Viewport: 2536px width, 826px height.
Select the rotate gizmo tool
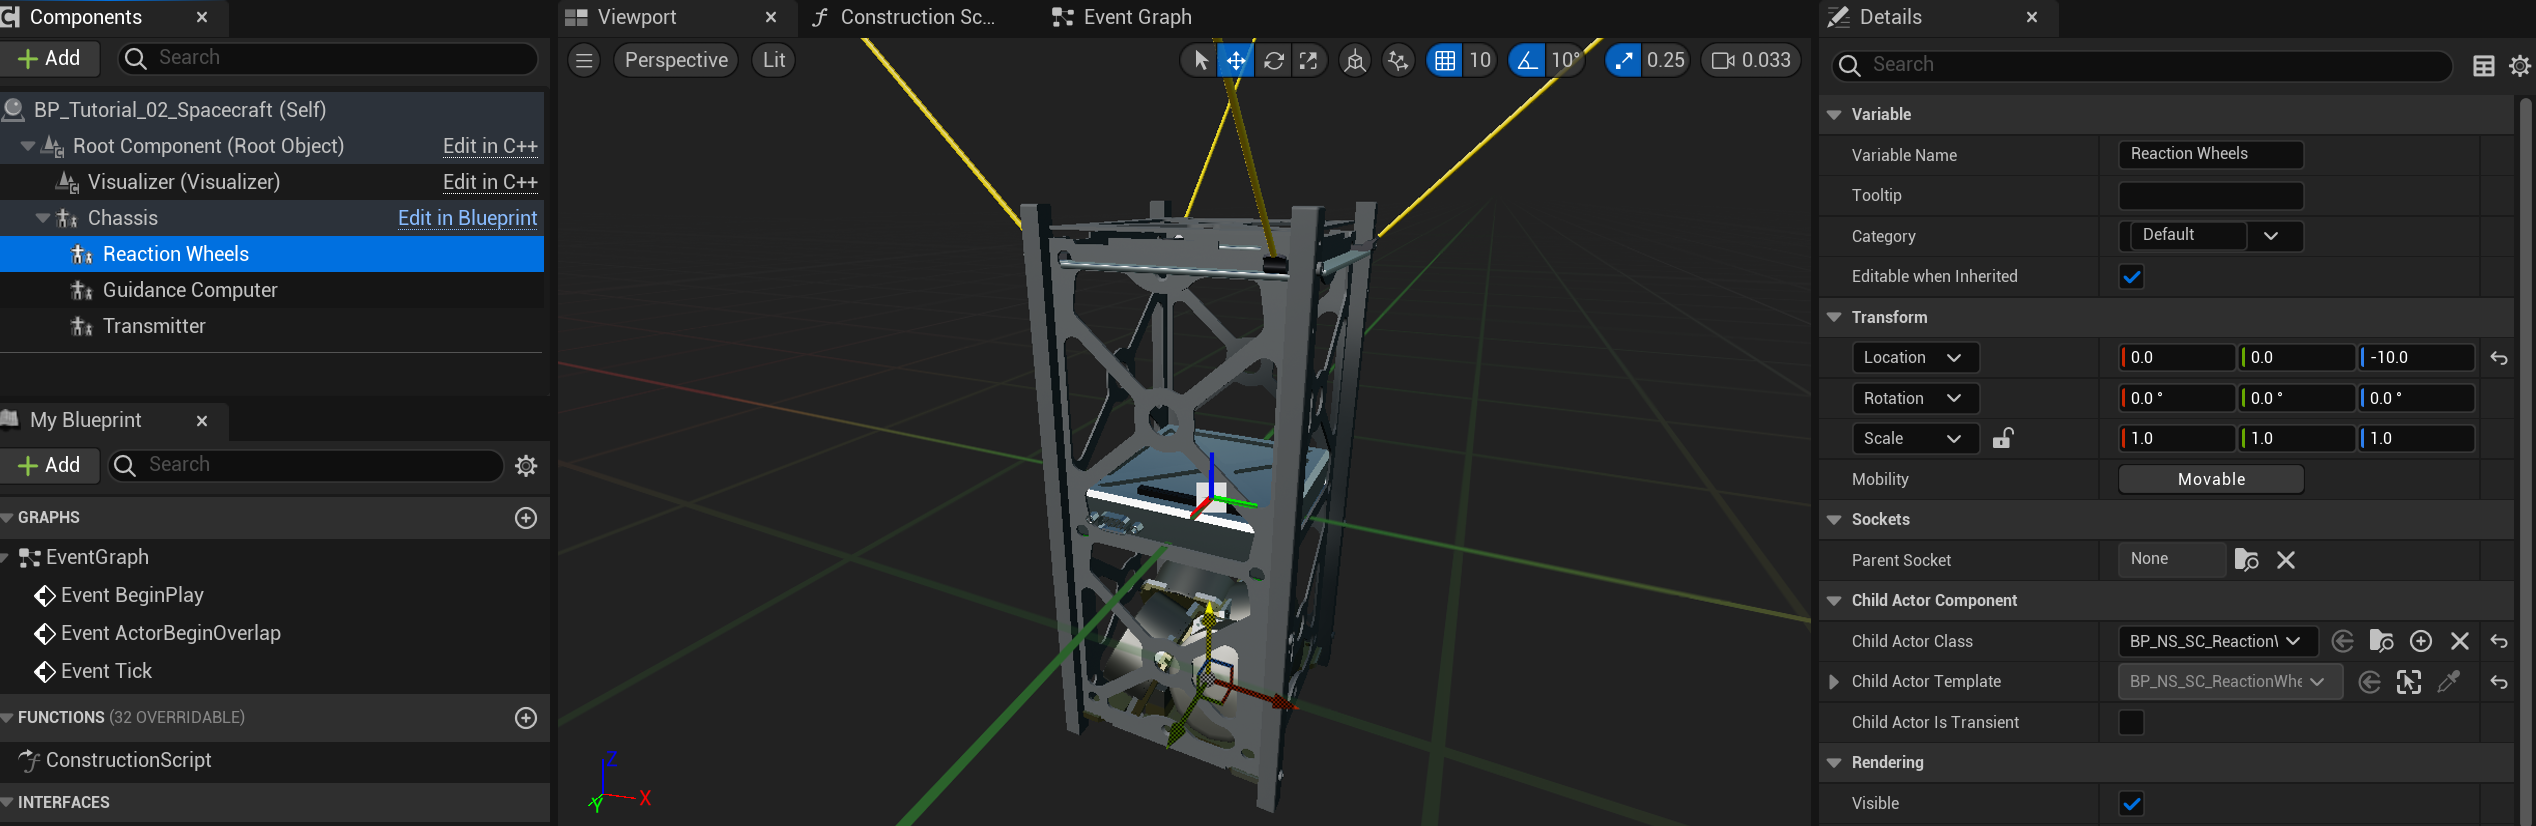(x=1273, y=61)
